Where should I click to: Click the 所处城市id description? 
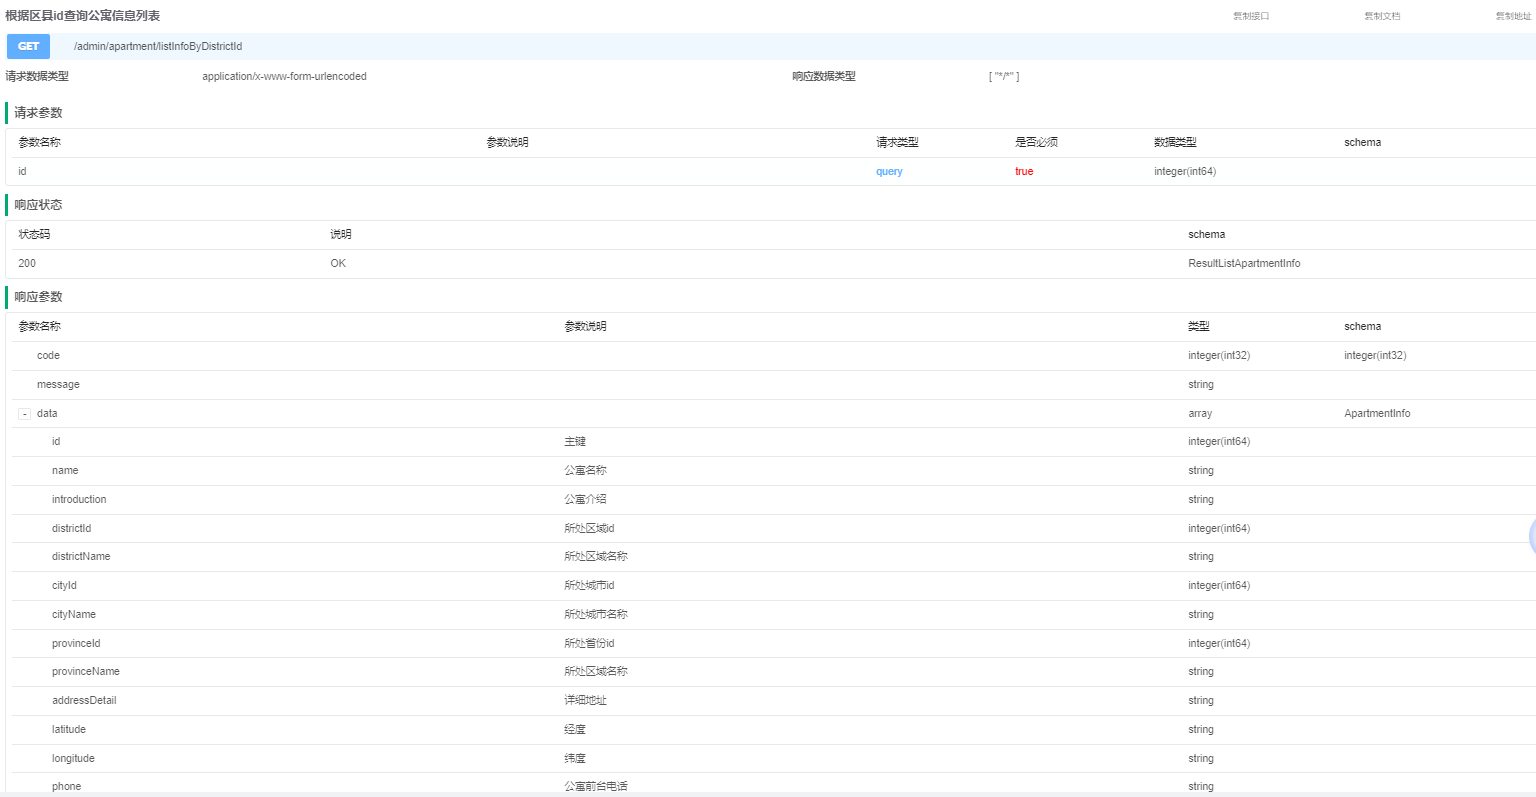pos(589,586)
